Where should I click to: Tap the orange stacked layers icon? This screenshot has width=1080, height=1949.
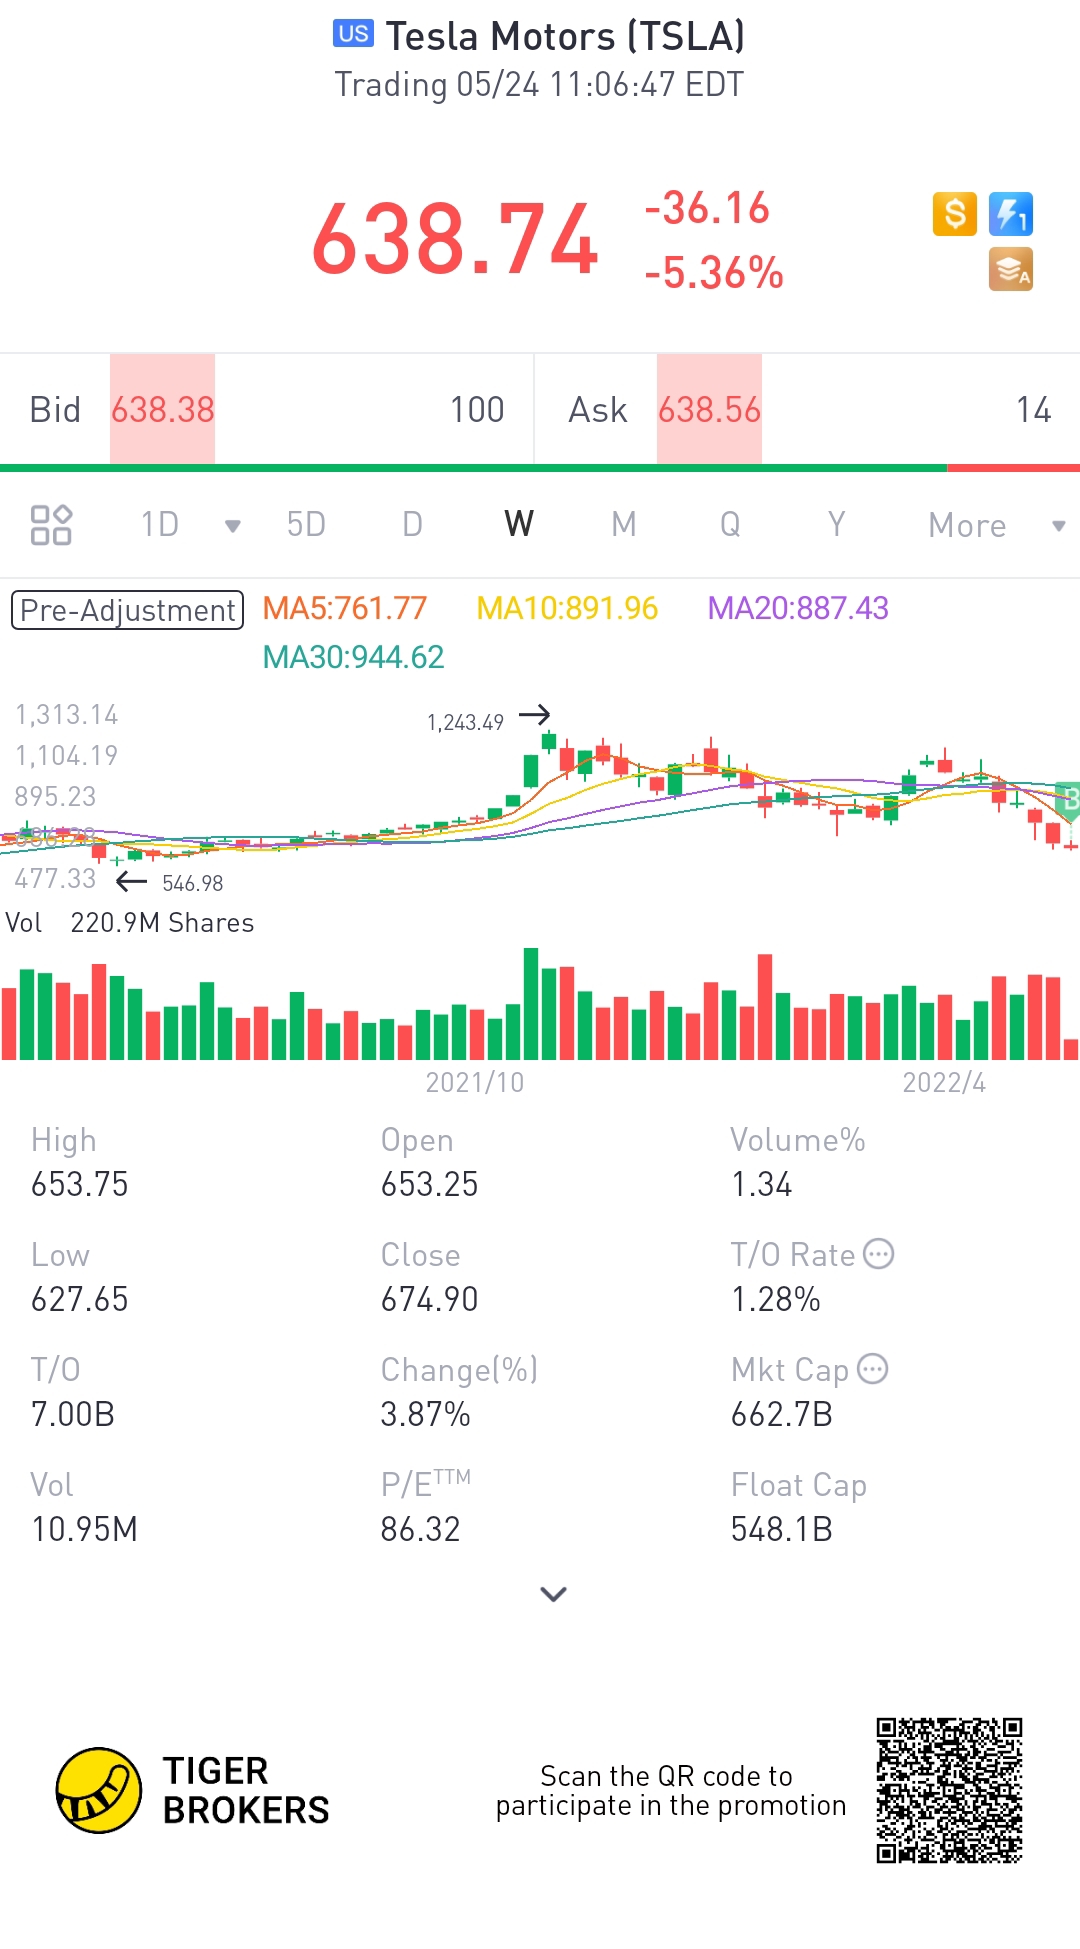click(x=1010, y=270)
